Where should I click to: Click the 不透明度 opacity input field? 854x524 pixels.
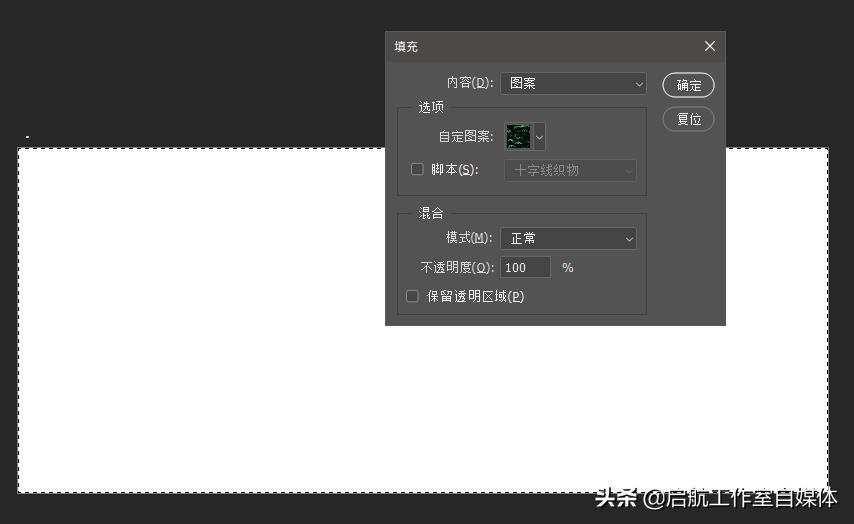coord(526,267)
